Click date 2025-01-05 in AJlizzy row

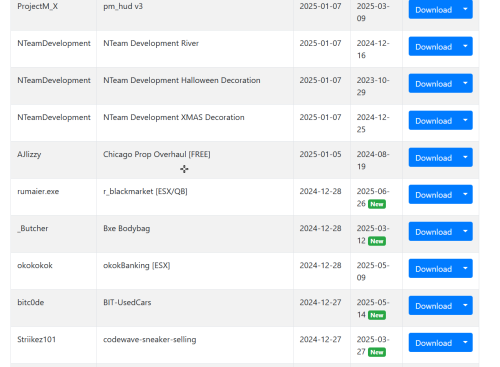(x=320, y=154)
